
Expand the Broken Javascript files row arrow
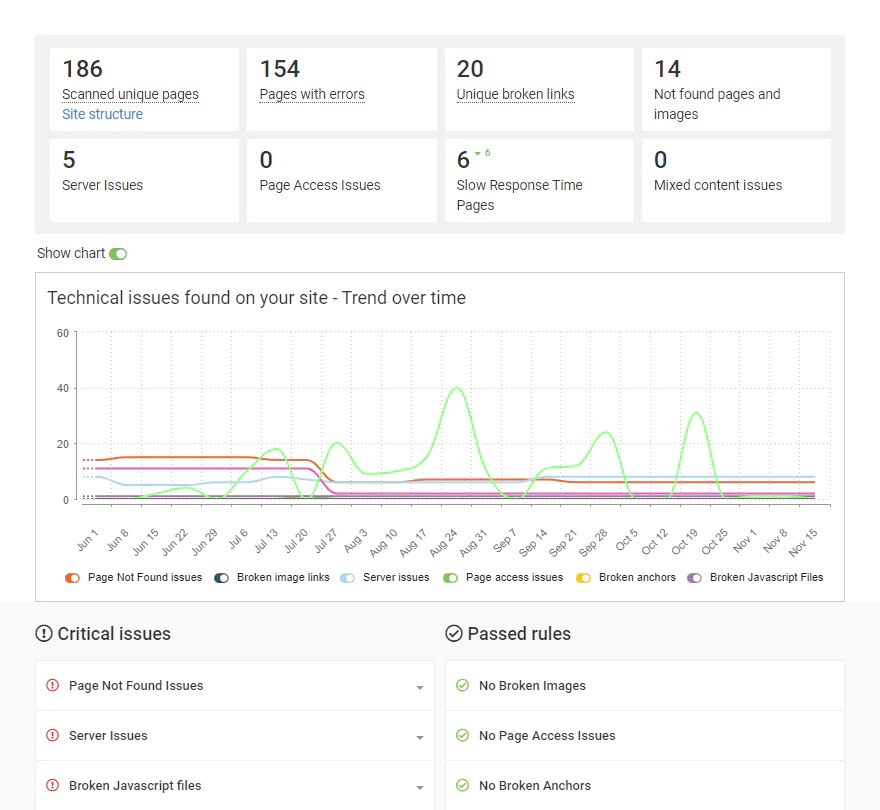pyautogui.click(x=420, y=788)
